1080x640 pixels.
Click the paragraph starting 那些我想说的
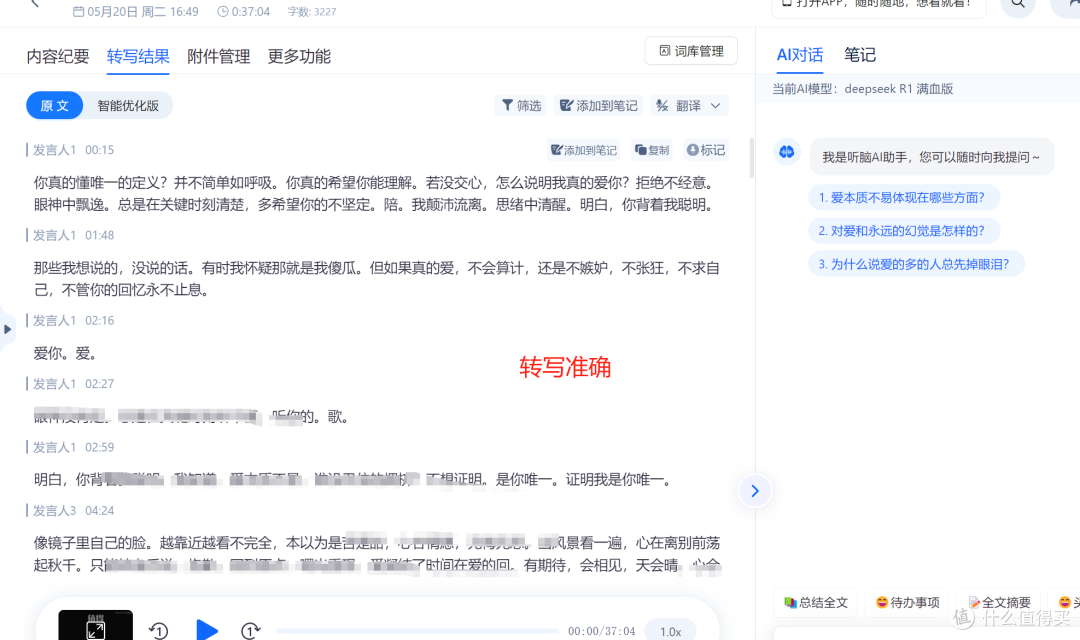(x=377, y=279)
